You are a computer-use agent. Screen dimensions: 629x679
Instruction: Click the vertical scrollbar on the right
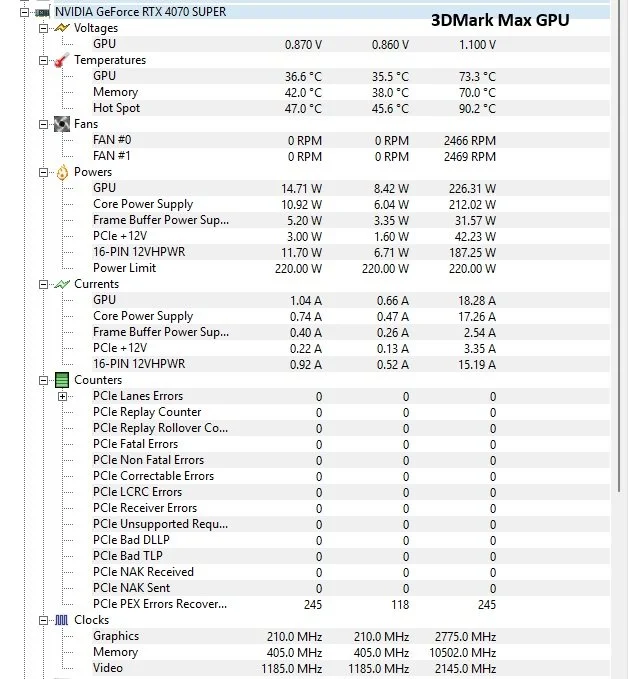coord(619,246)
